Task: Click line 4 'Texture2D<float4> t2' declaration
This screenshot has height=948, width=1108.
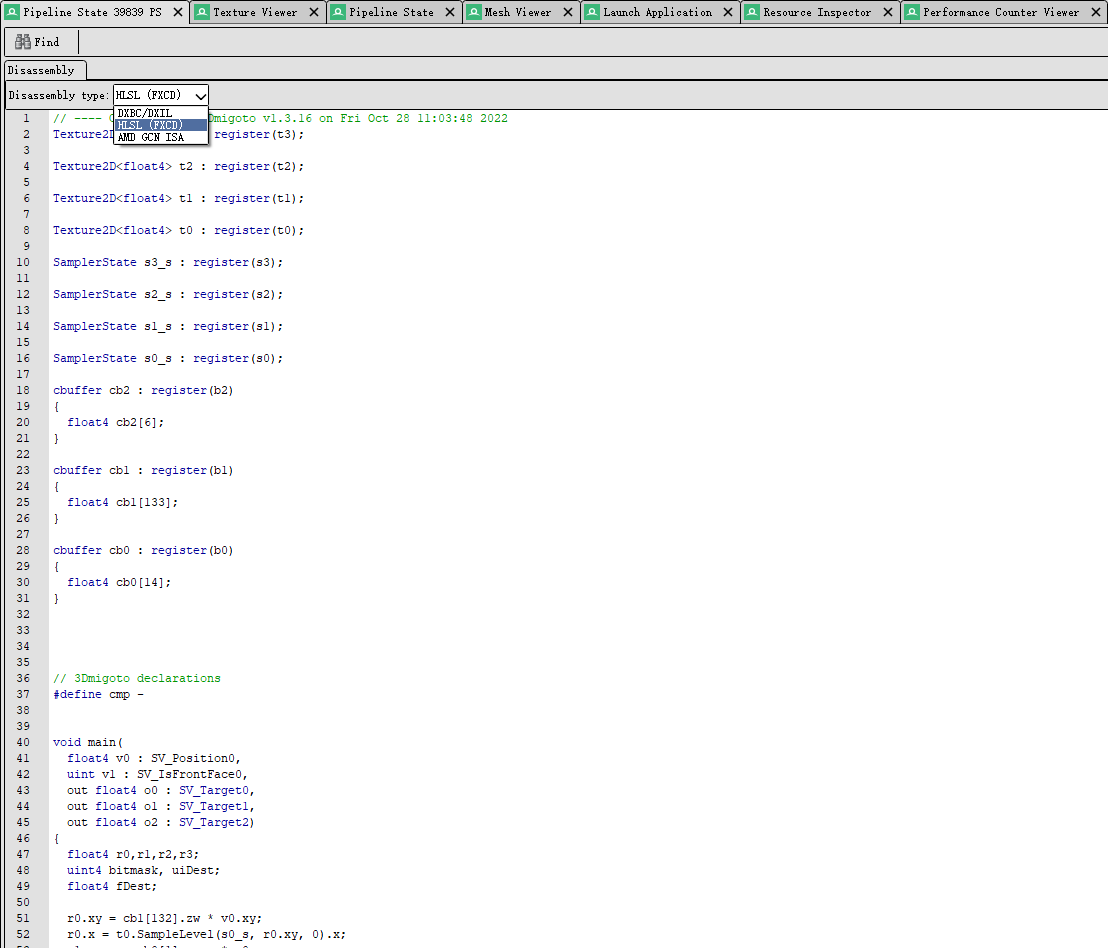Action: 178,166
